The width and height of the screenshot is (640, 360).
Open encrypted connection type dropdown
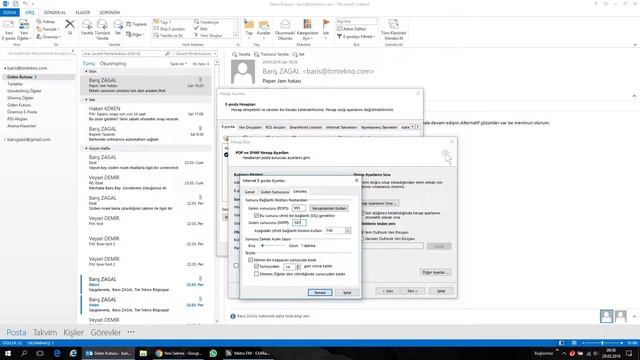click(x=348, y=231)
